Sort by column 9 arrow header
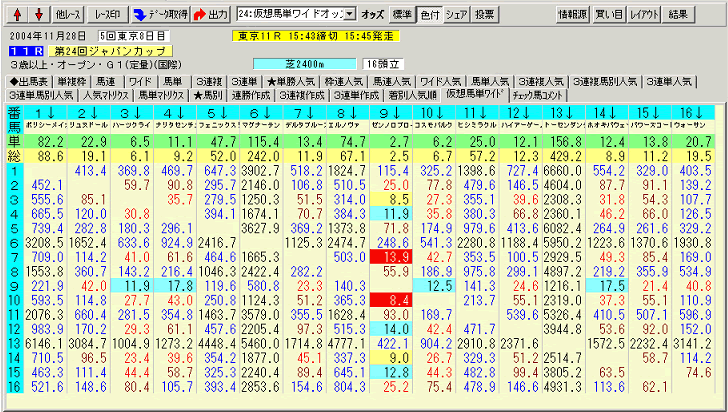The width and height of the screenshot is (728, 412). click(391, 112)
